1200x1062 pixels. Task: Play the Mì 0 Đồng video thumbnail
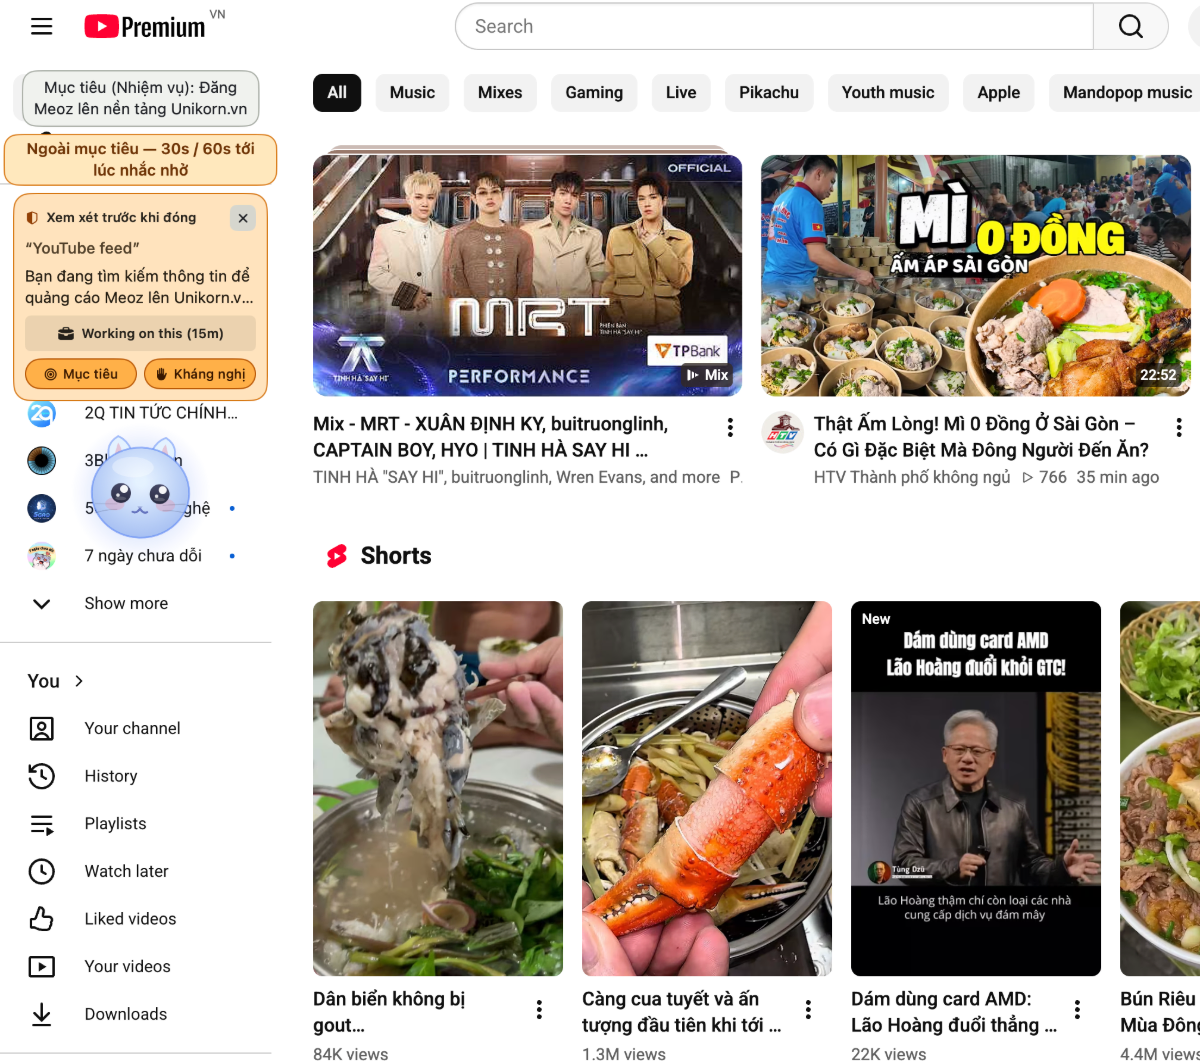coord(976,275)
